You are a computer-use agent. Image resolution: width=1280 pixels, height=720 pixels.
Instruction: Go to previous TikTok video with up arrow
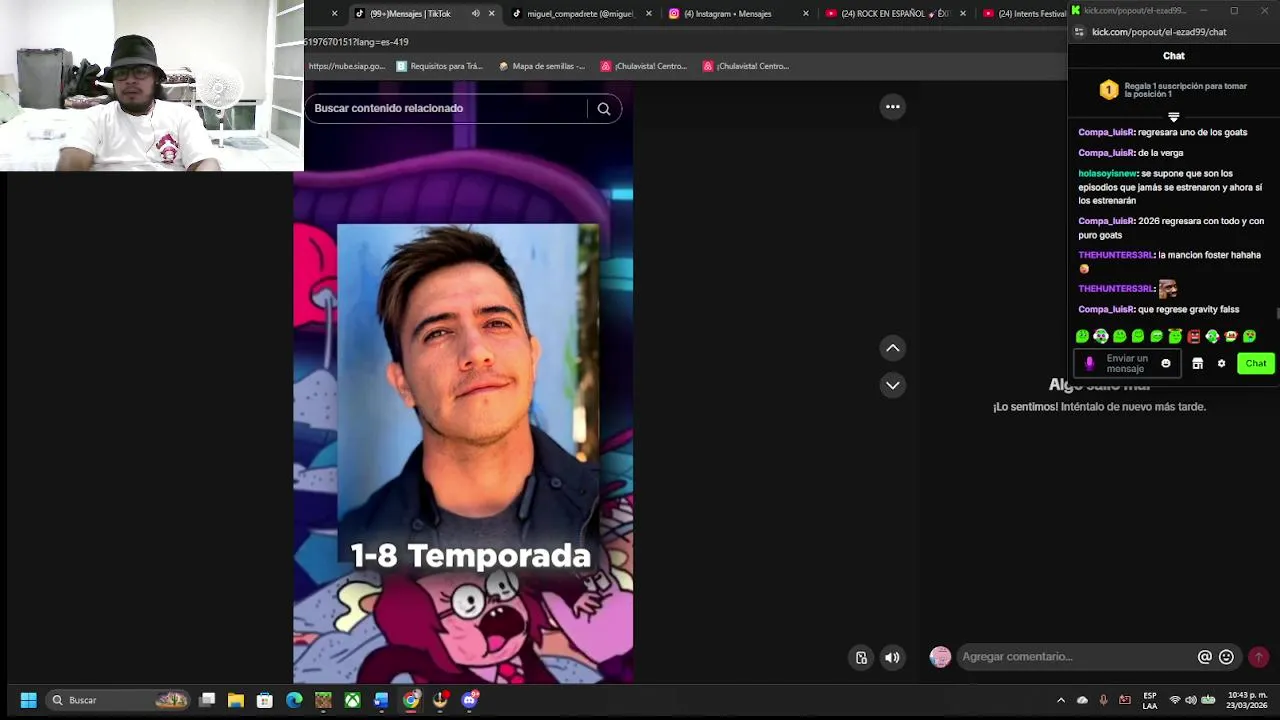coord(893,348)
